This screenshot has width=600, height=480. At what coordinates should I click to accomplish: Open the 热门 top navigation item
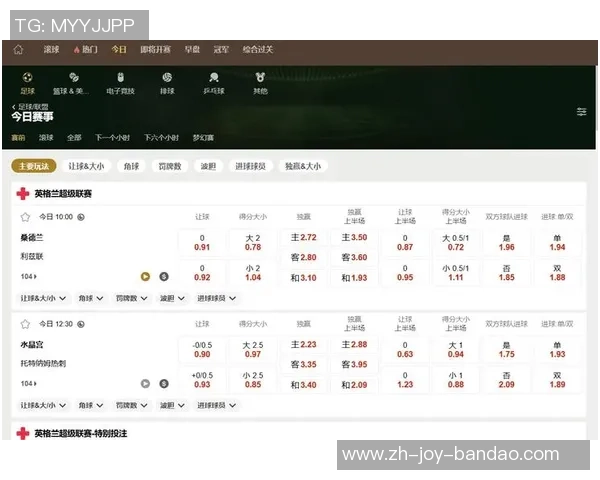pos(86,49)
